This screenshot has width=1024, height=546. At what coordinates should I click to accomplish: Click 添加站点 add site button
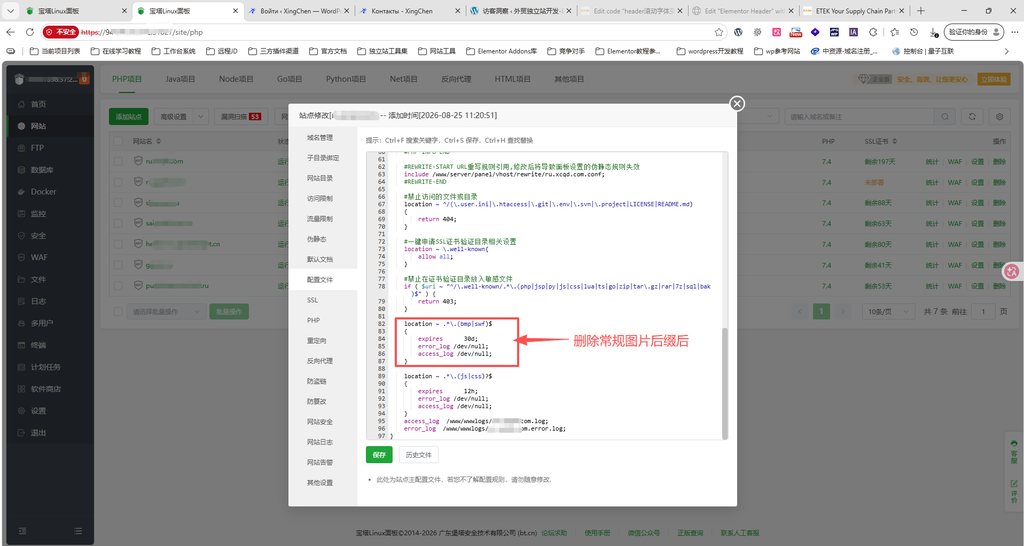(x=129, y=116)
